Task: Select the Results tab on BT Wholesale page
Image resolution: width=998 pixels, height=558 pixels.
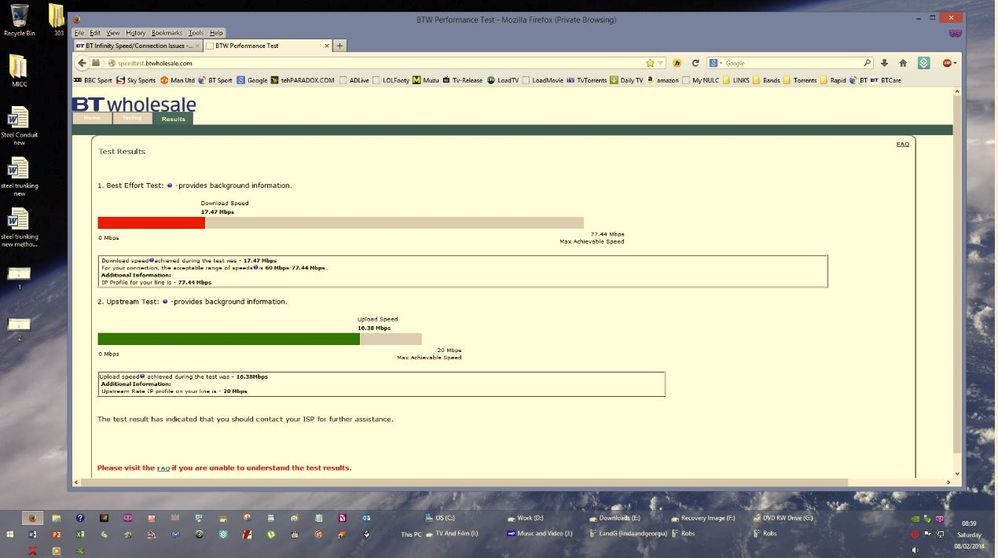Action: tap(173, 119)
